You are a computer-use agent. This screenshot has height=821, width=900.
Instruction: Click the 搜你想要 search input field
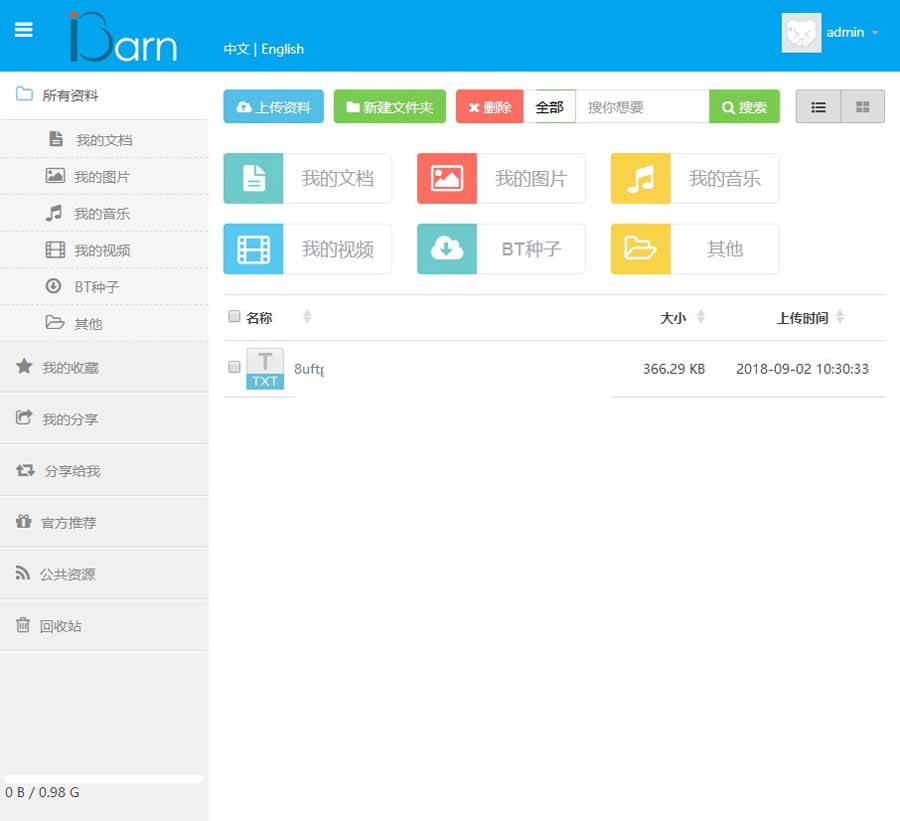click(x=642, y=107)
